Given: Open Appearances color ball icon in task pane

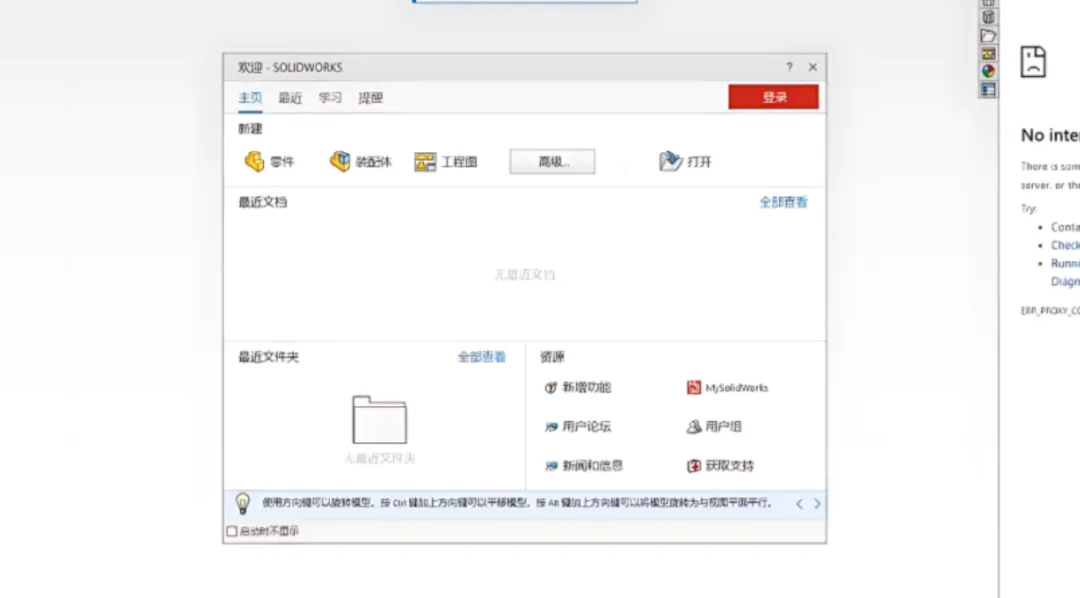Looking at the screenshot, I should (988, 71).
